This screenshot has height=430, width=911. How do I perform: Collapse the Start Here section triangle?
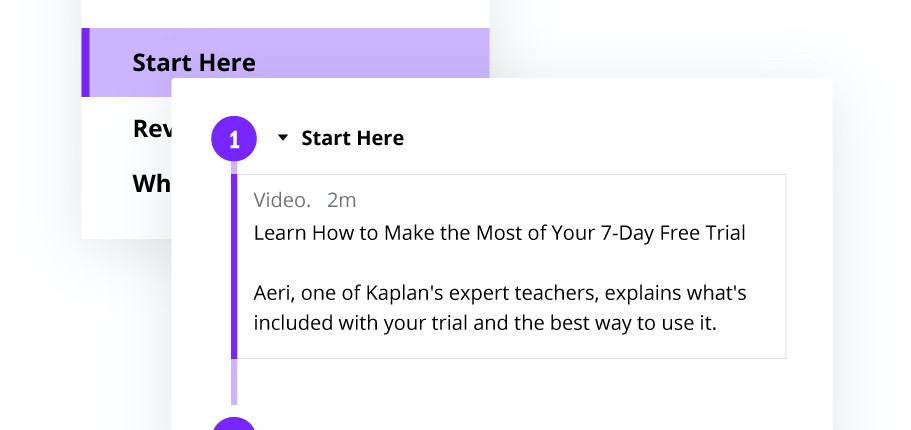coord(282,138)
